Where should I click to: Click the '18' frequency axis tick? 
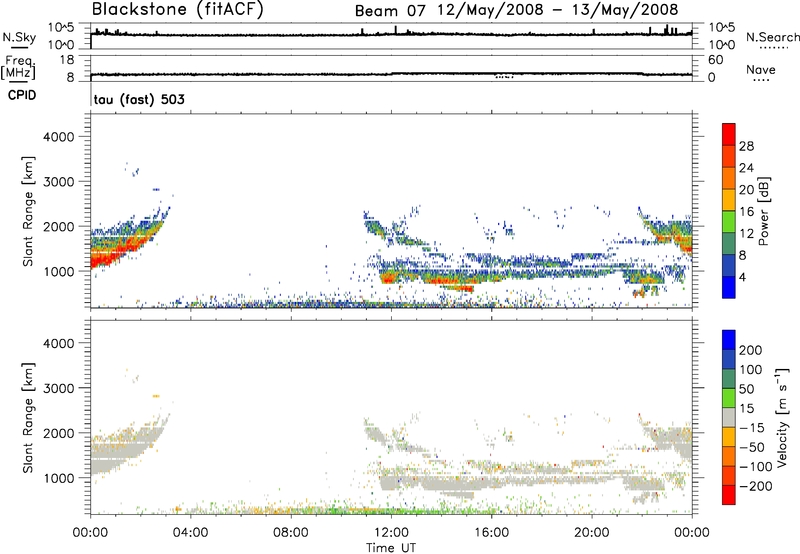coord(67,60)
